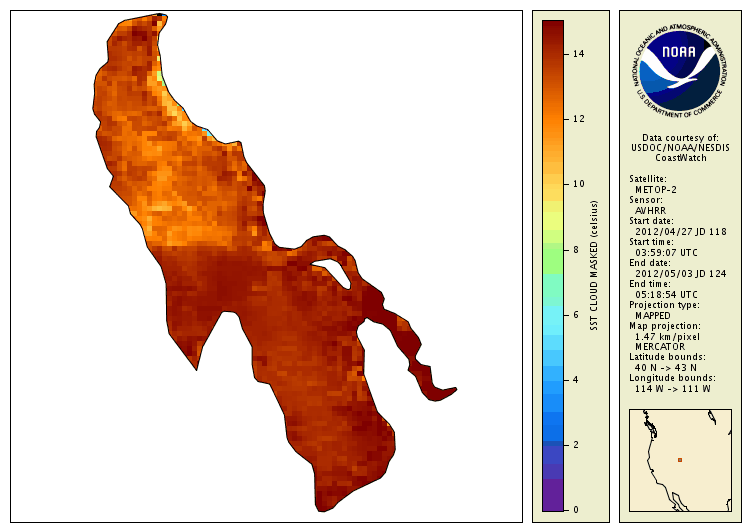Click the '40 N -> 43 N' latitude value
751x532 pixels.
point(666,368)
